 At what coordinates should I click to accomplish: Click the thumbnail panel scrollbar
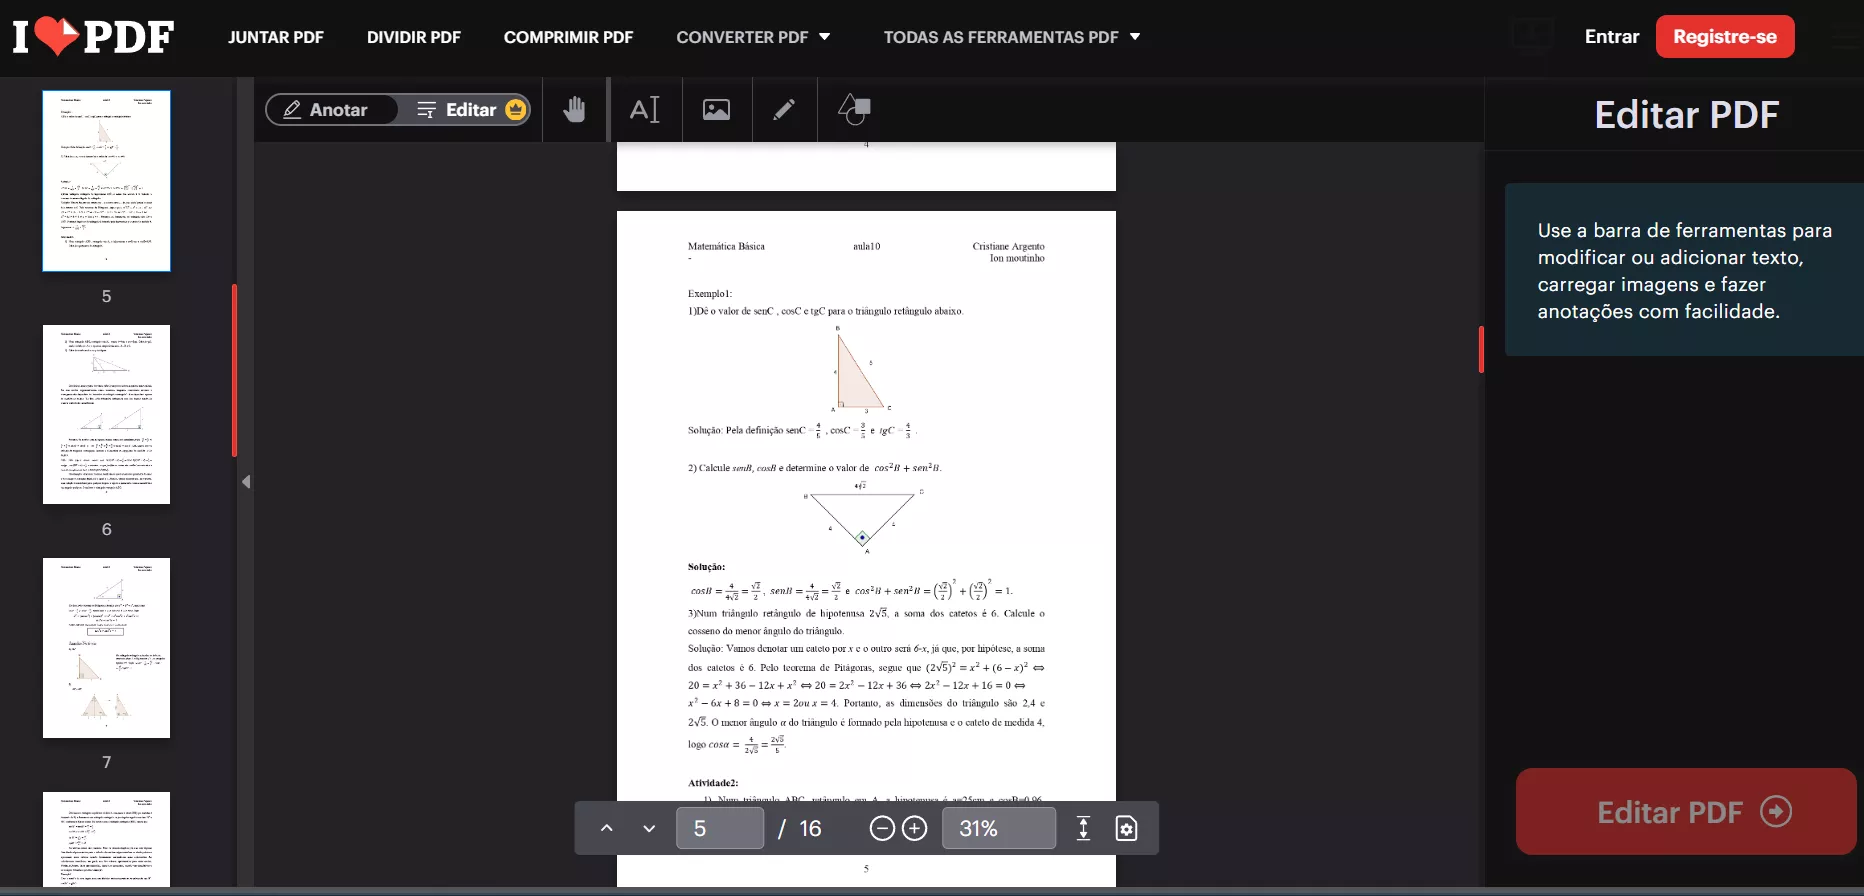point(234,370)
